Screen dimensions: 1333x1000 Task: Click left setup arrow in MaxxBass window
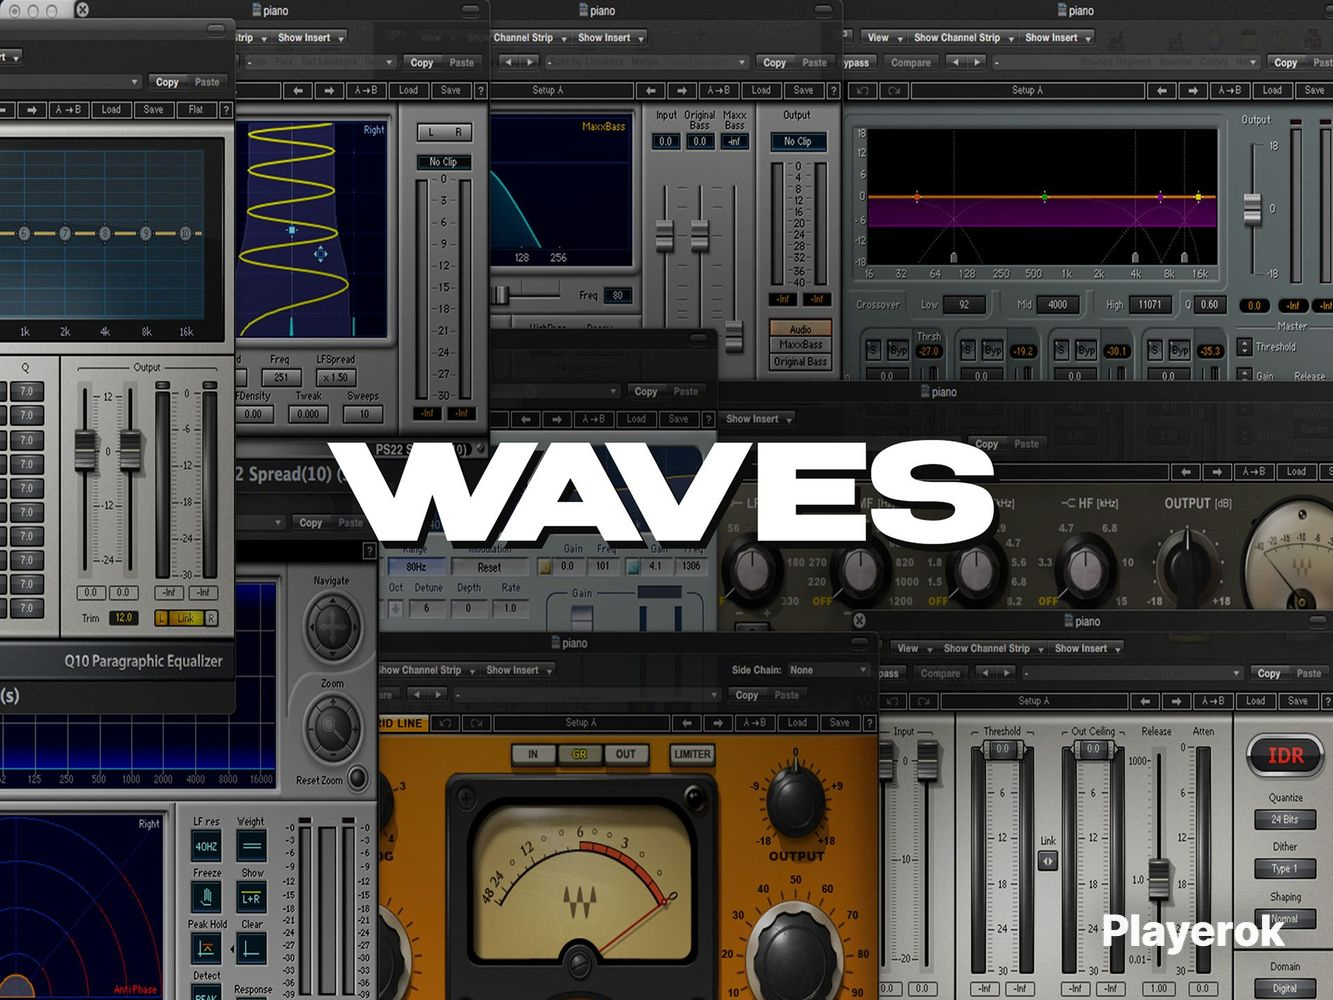click(x=650, y=90)
